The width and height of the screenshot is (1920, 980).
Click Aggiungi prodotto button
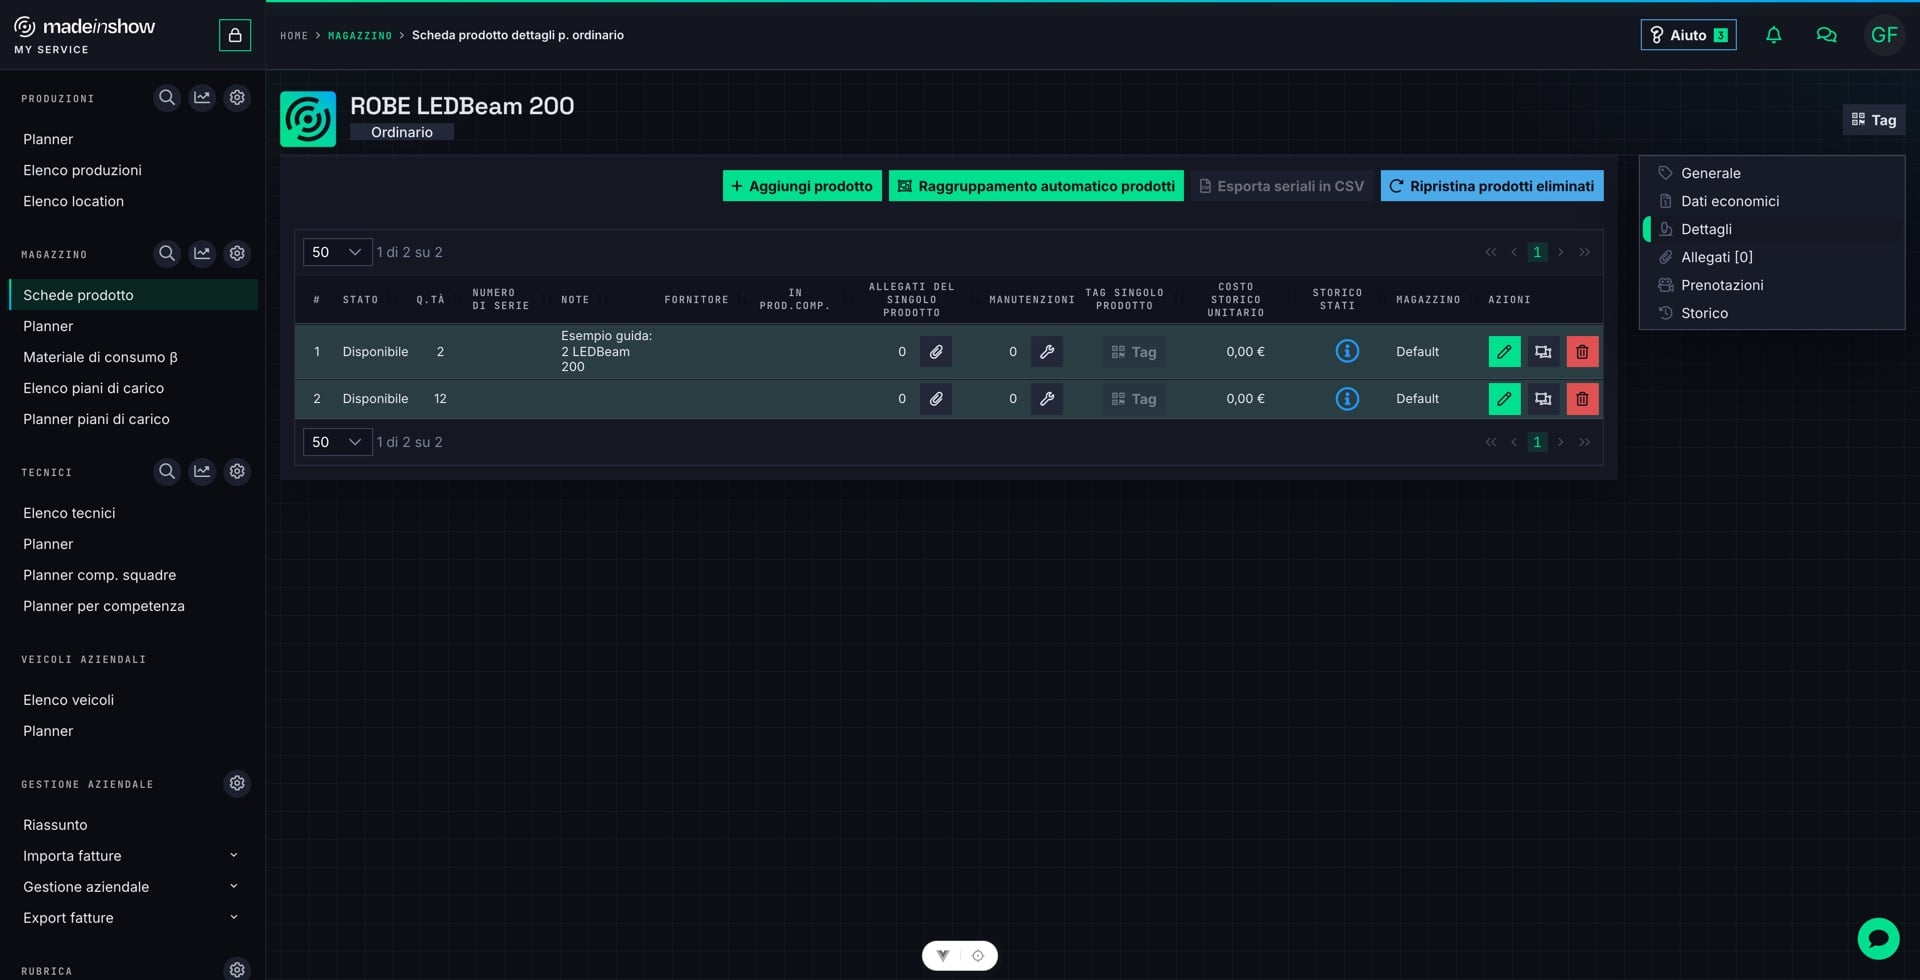click(802, 186)
